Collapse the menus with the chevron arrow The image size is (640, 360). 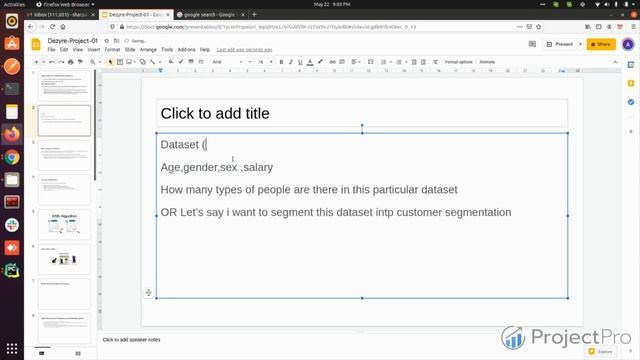tap(615, 62)
